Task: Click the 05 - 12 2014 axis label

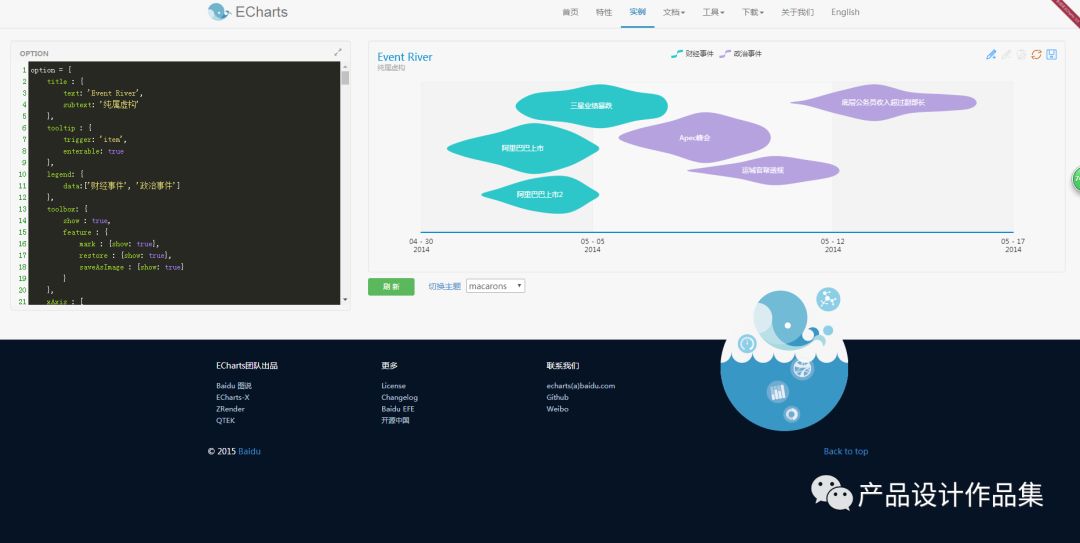Action: [833, 245]
